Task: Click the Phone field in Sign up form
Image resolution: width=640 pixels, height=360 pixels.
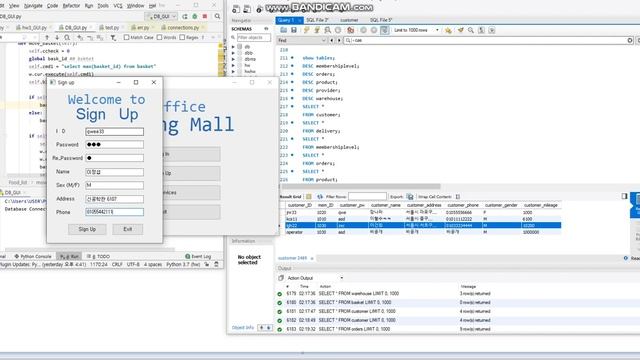Action: point(114,212)
